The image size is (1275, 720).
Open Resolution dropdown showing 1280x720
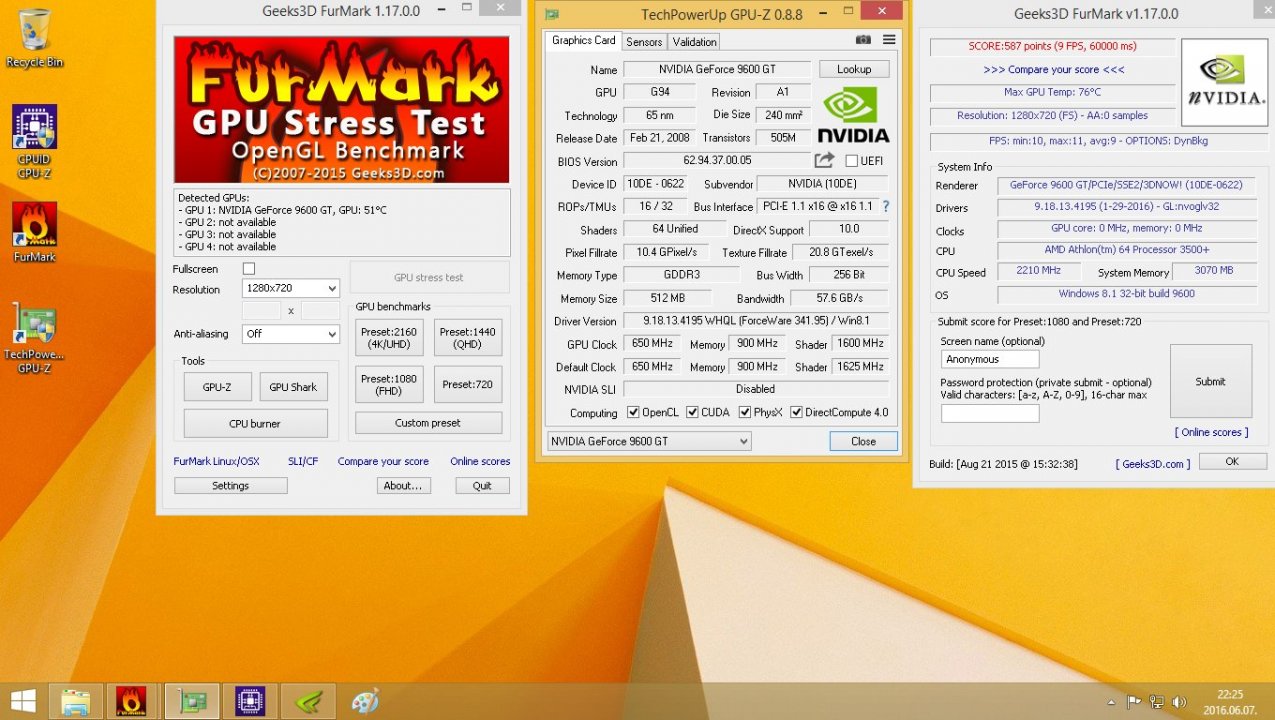(x=291, y=289)
